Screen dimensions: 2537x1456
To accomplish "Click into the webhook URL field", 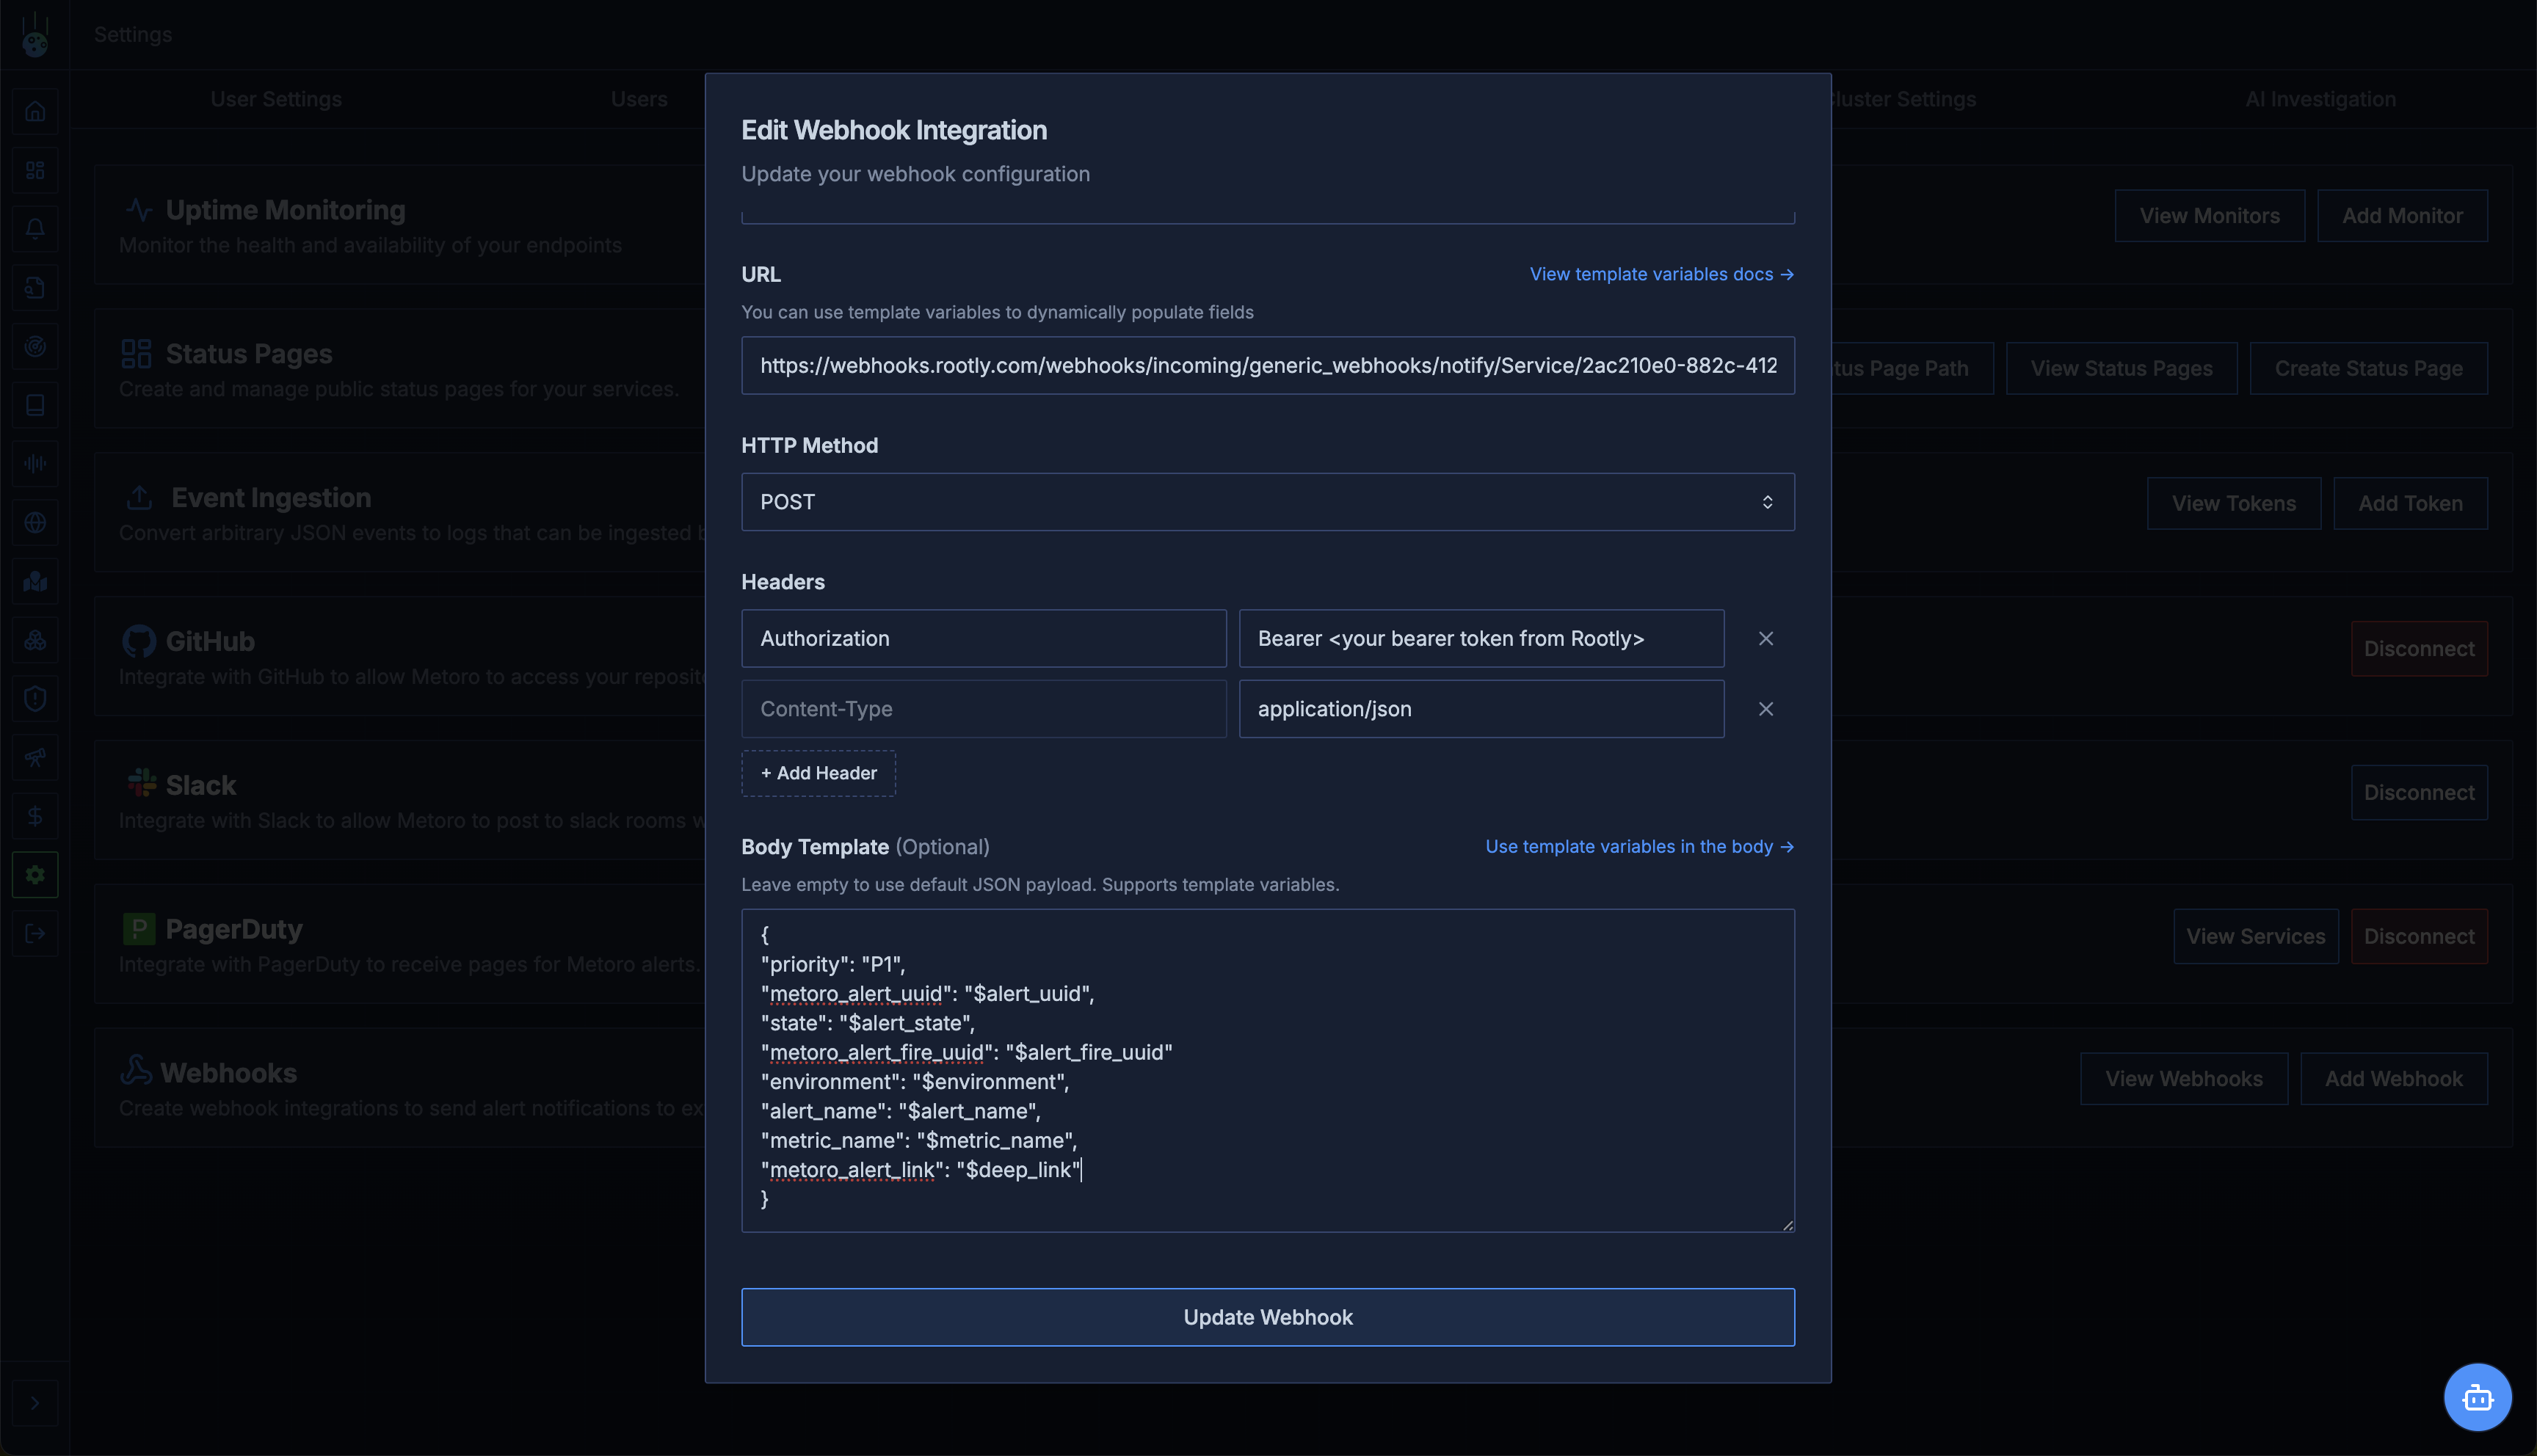I will click(x=1267, y=365).
